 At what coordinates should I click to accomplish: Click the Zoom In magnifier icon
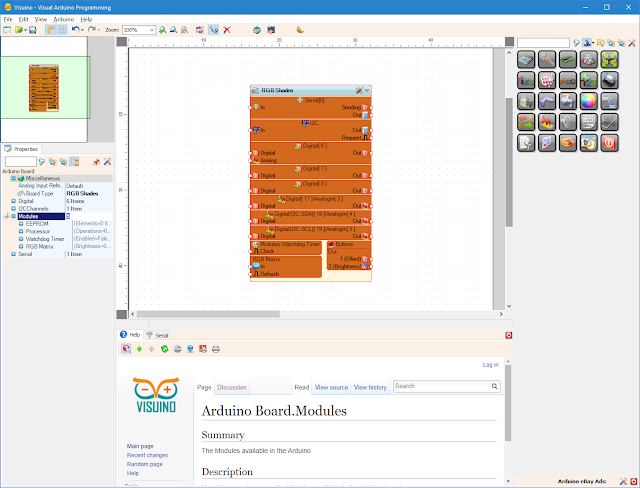(x=162, y=30)
